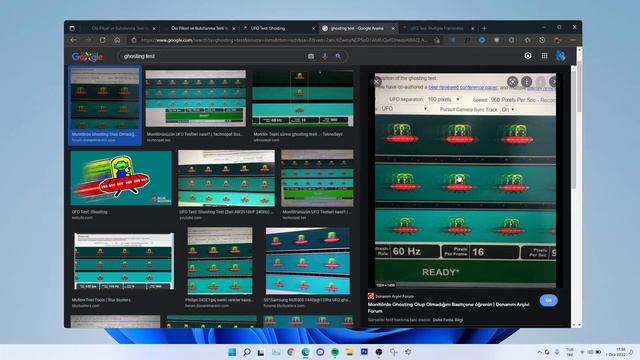The height and width of the screenshot is (360, 640).
Task: Open the Philips 242E1 forum thumbnail
Action: pos(220,261)
